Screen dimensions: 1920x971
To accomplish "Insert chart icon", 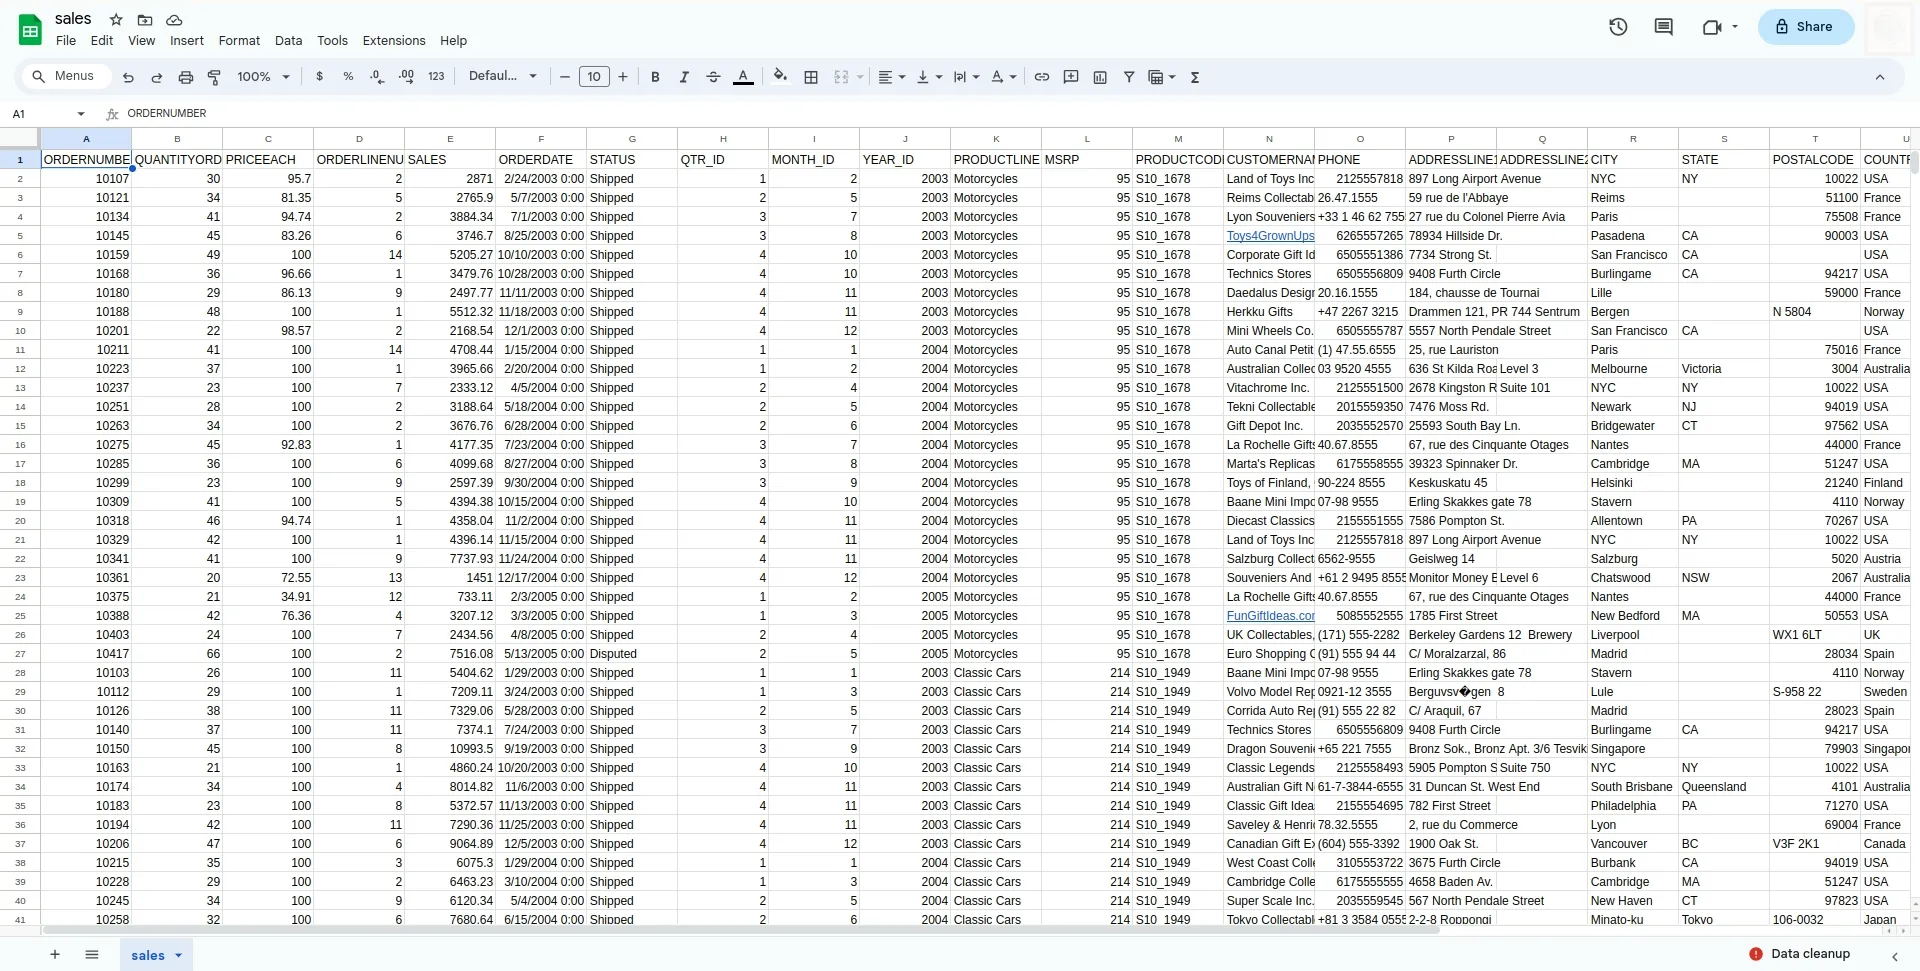I will (1100, 77).
